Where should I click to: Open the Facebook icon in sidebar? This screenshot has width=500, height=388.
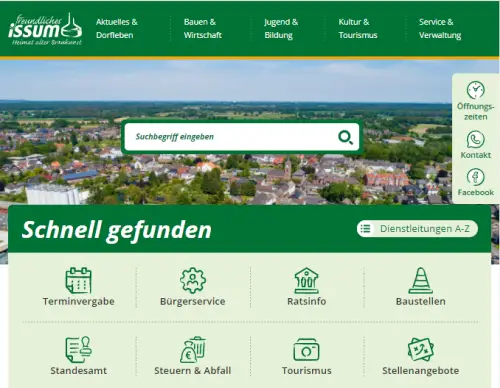(x=475, y=177)
